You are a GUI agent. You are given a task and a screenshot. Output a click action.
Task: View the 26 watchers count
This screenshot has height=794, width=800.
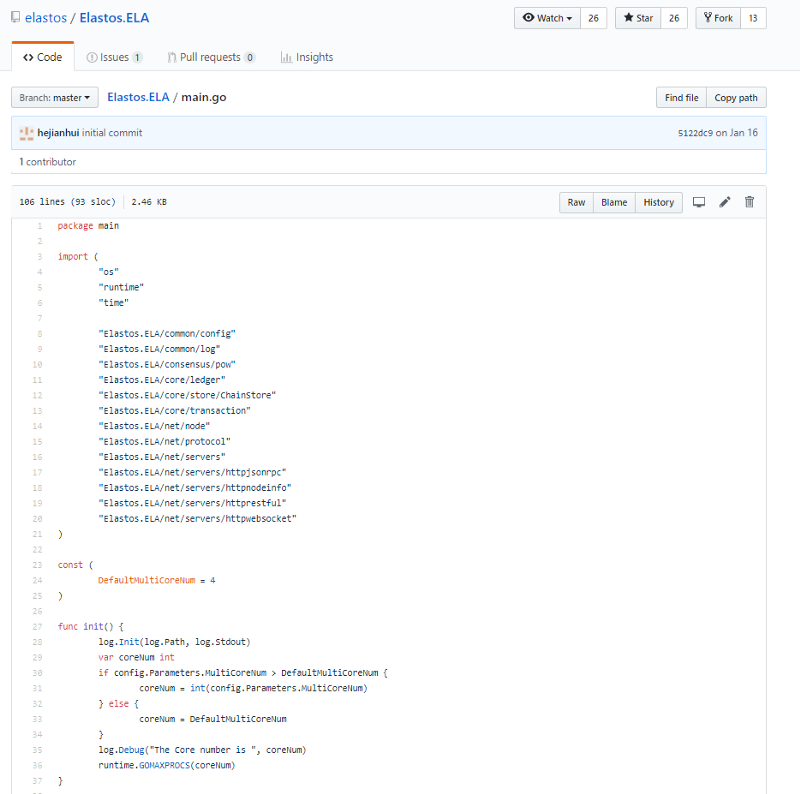click(593, 18)
